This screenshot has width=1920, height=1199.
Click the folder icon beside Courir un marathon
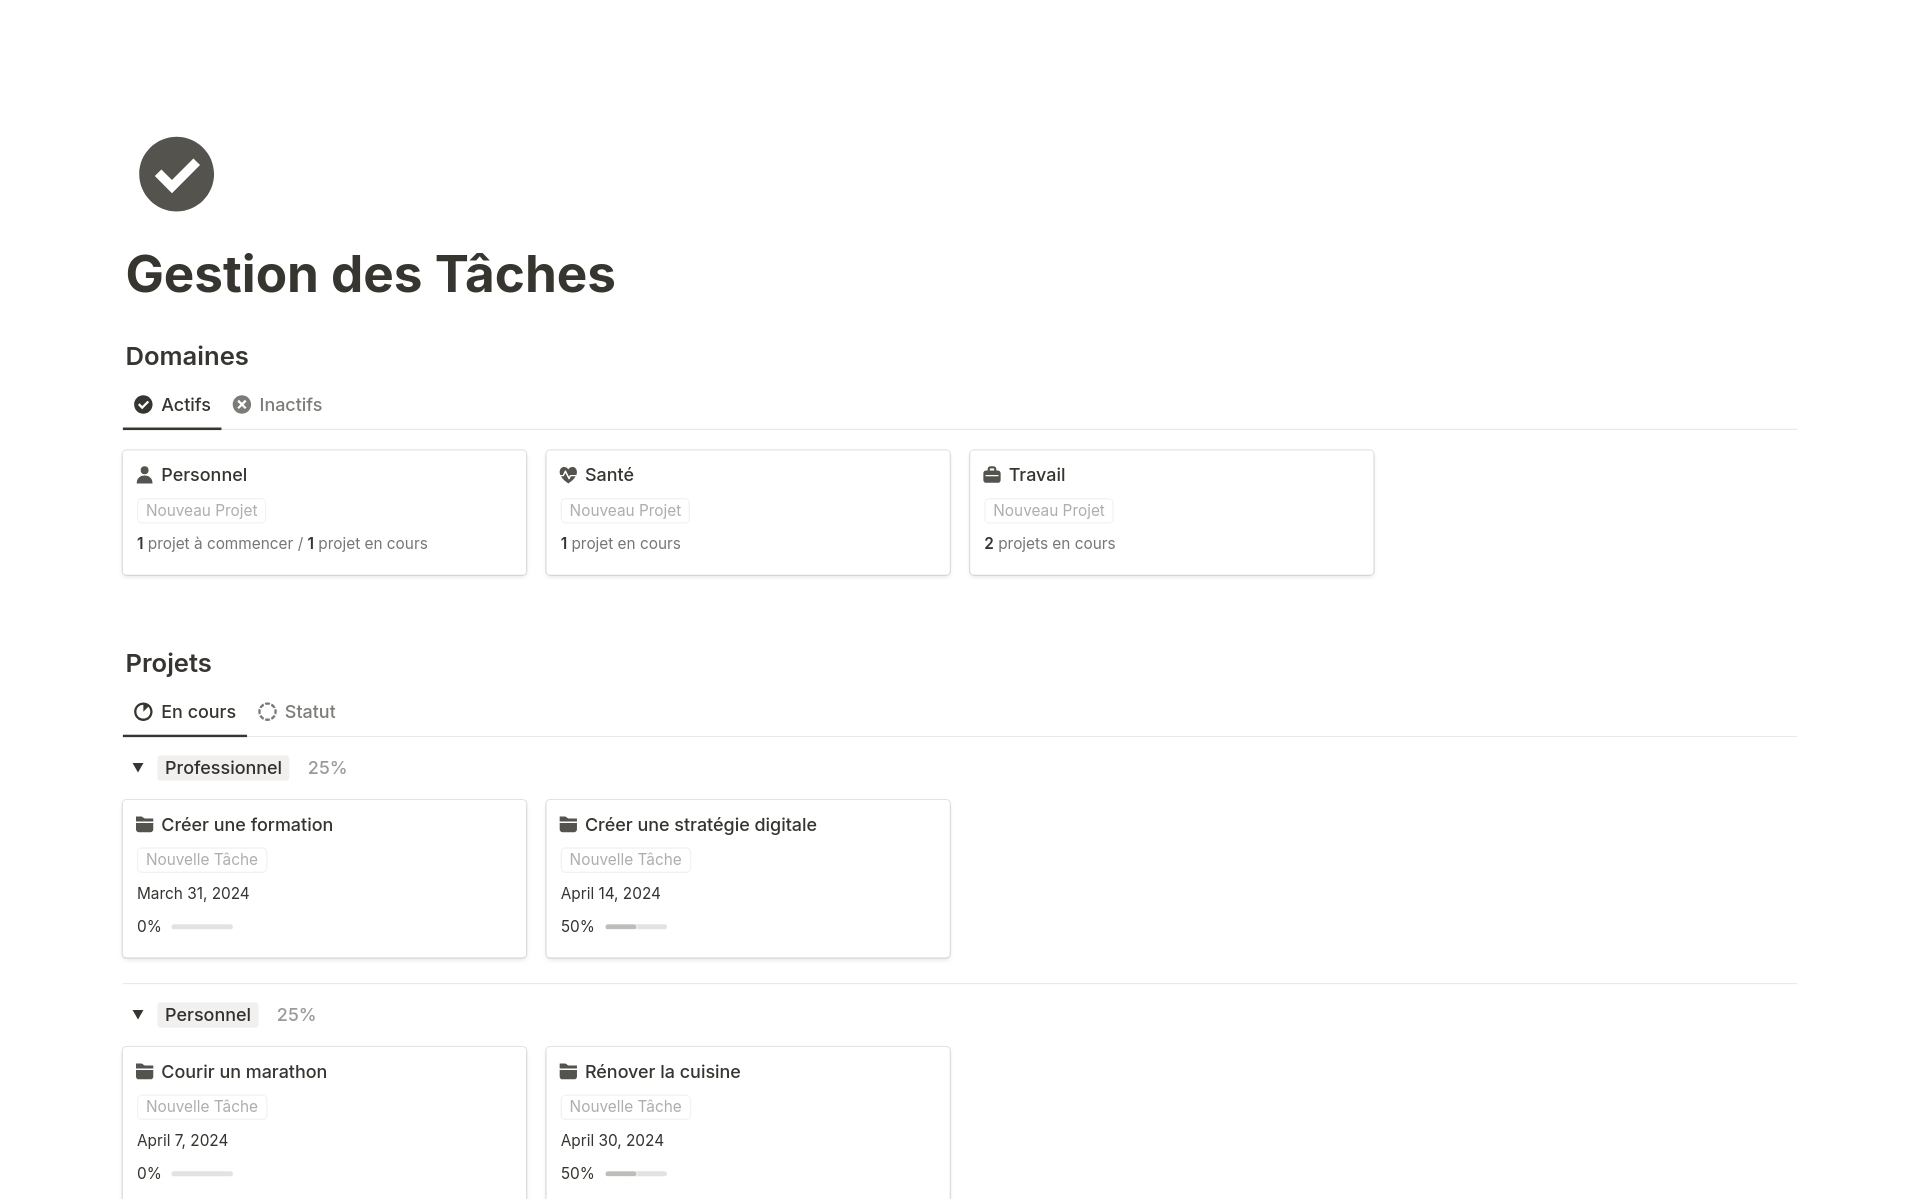[x=146, y=1071]
